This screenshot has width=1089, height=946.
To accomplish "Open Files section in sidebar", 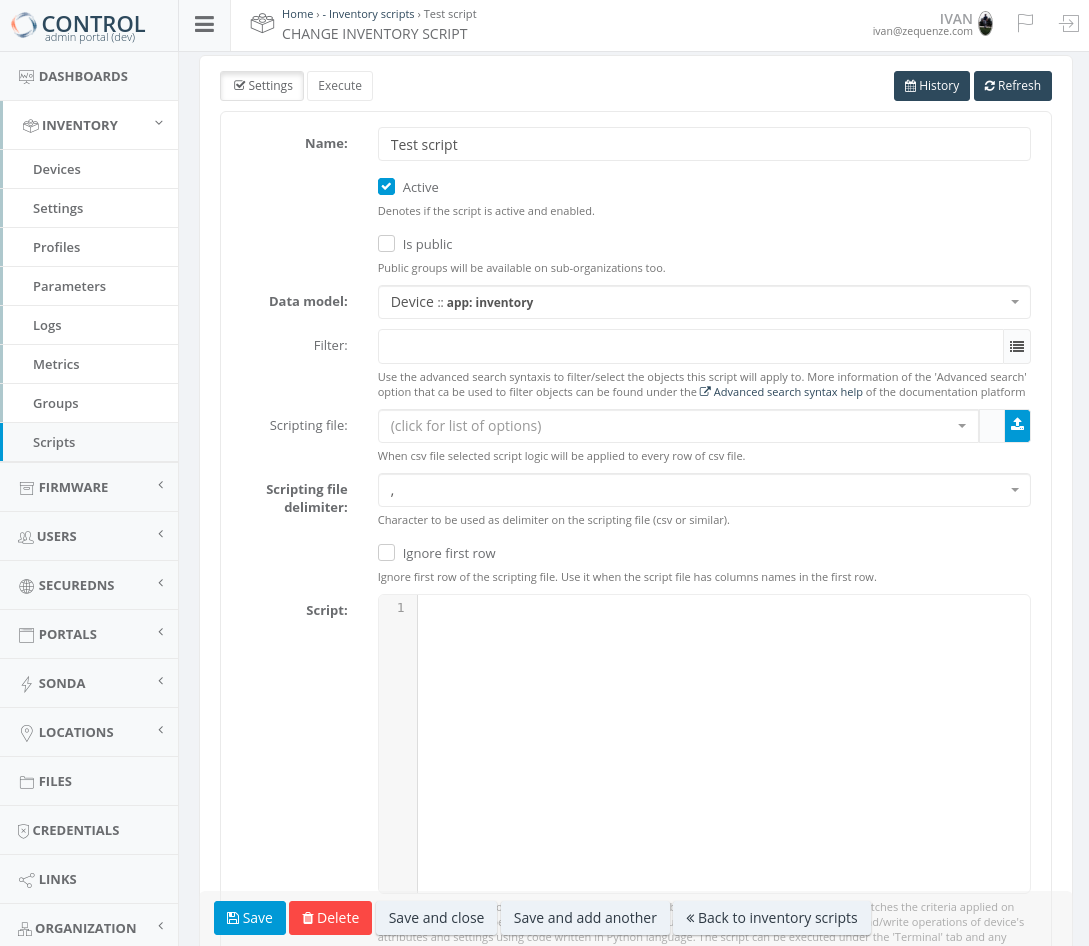I will tap(55, 781).
